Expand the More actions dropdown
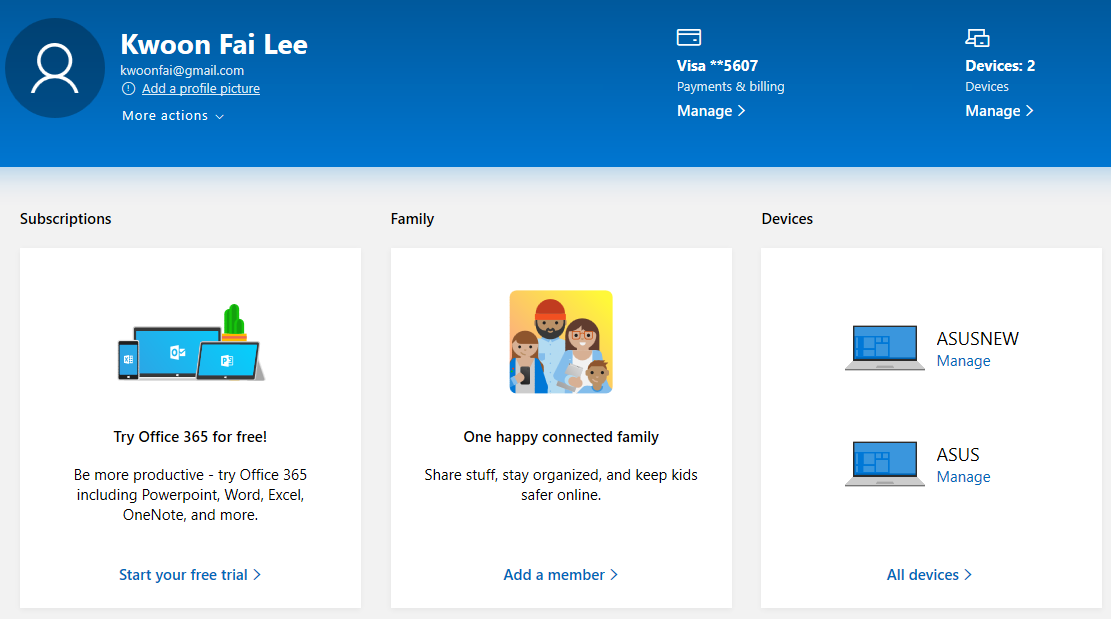This screenshot has height=619, width=1111. pyautogui.click(x=172, y=116)
